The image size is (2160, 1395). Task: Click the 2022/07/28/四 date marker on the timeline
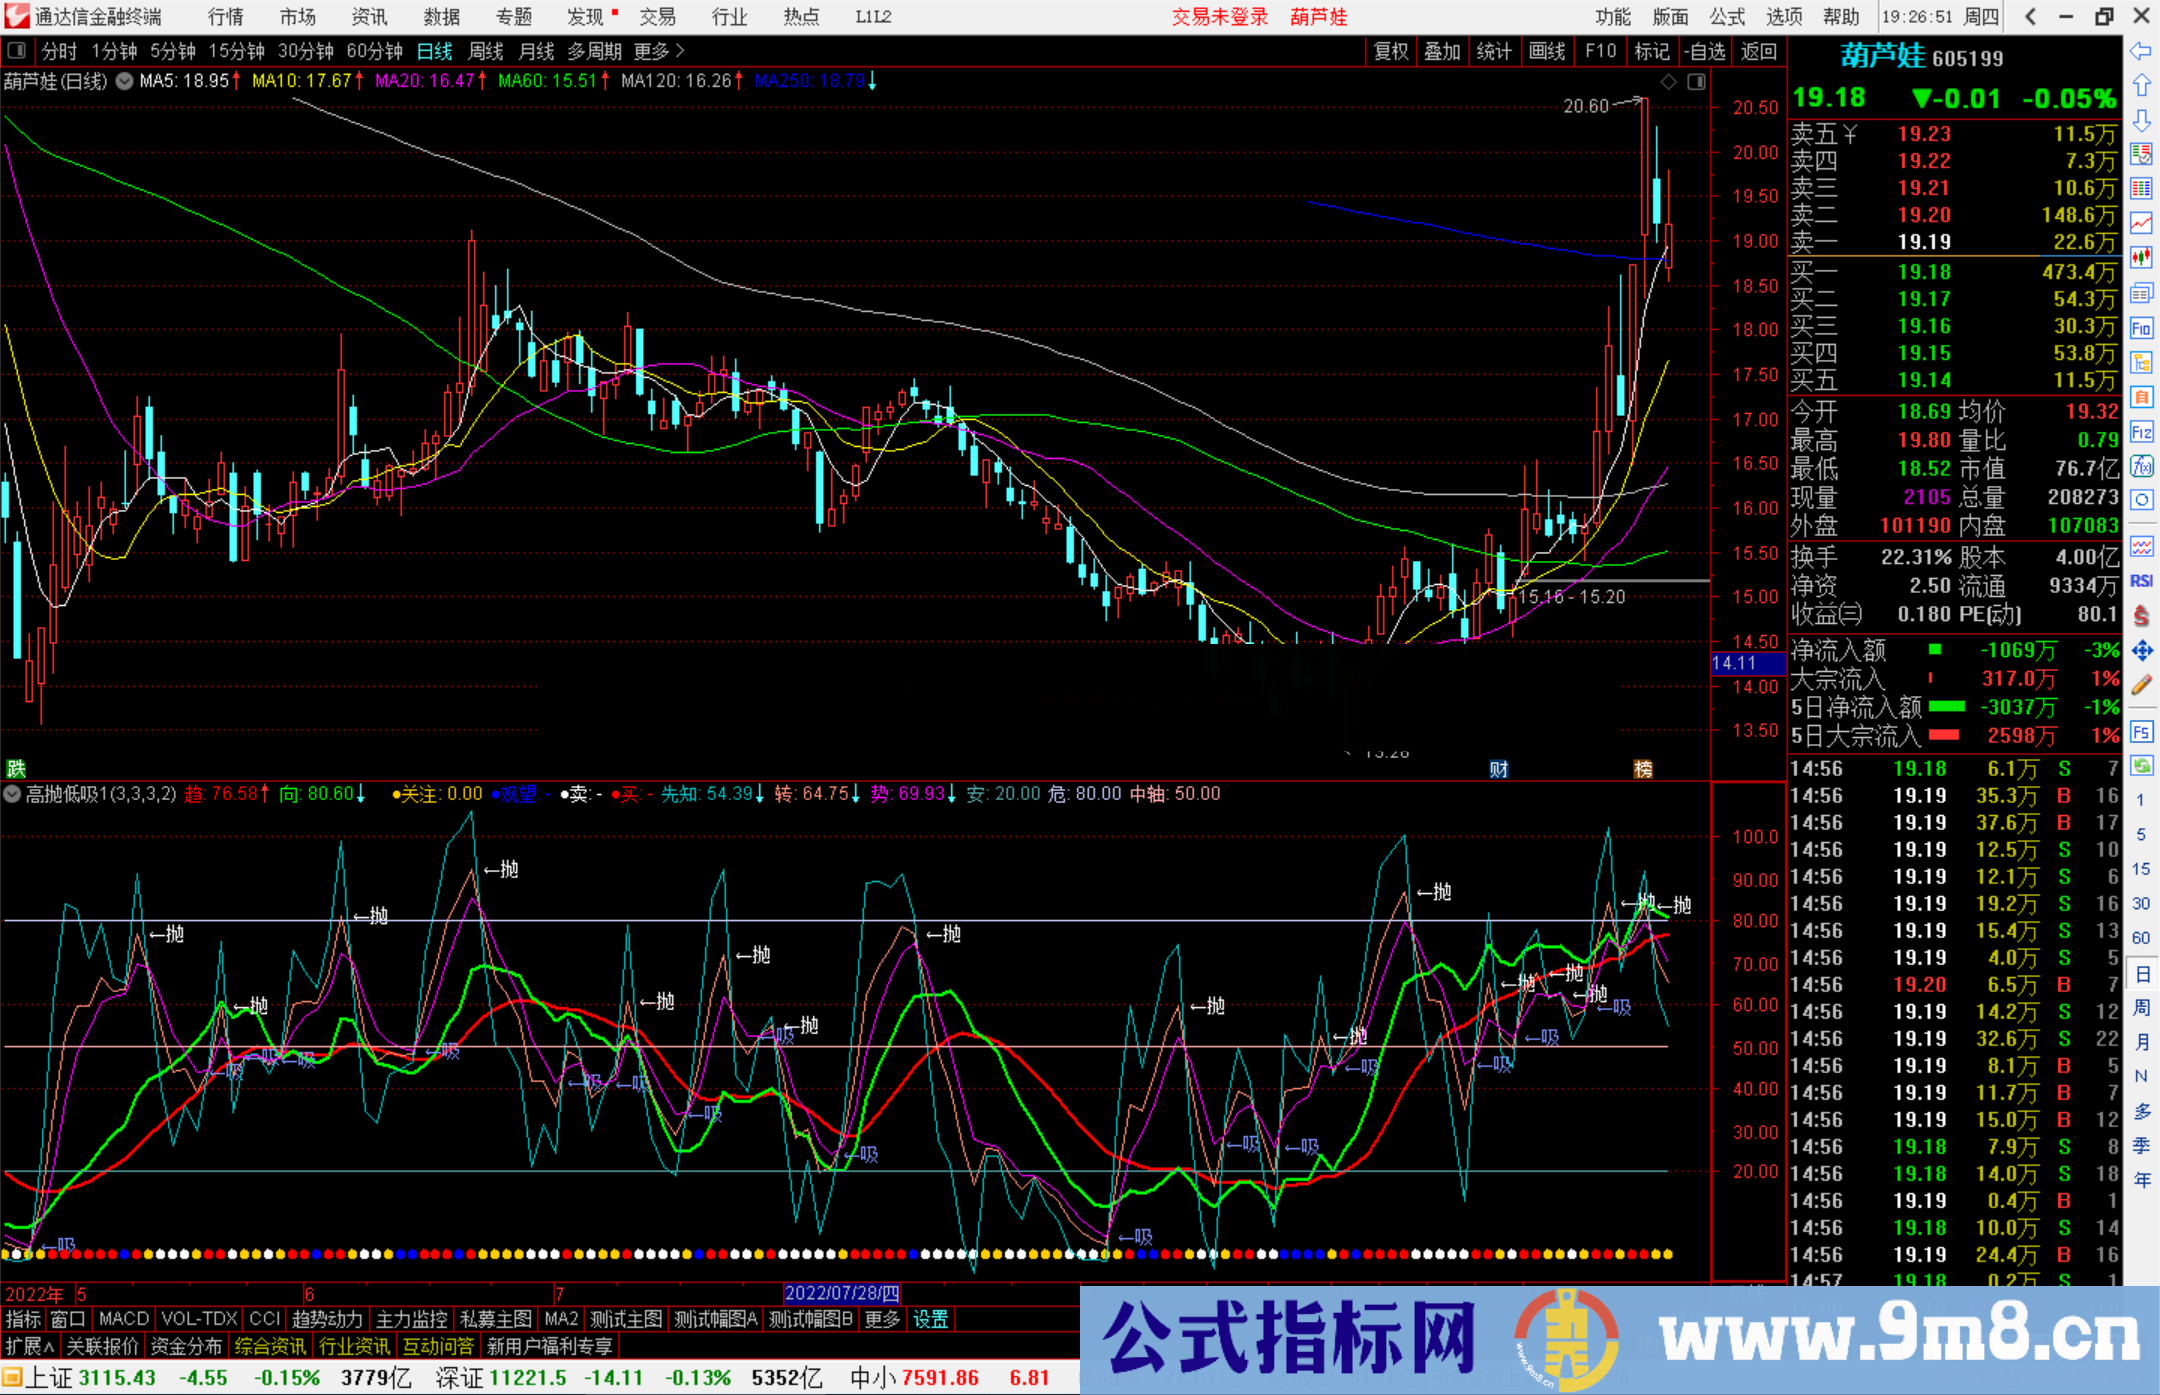[x=841, y=1293]
